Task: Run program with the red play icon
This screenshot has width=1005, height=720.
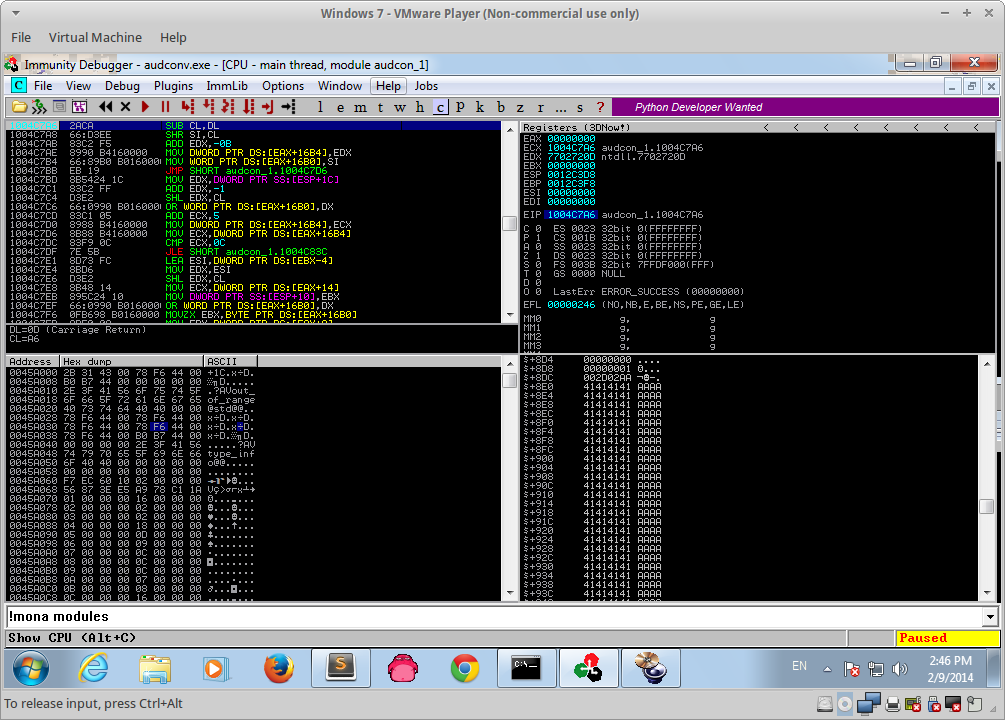Action: tap(145, 107)
